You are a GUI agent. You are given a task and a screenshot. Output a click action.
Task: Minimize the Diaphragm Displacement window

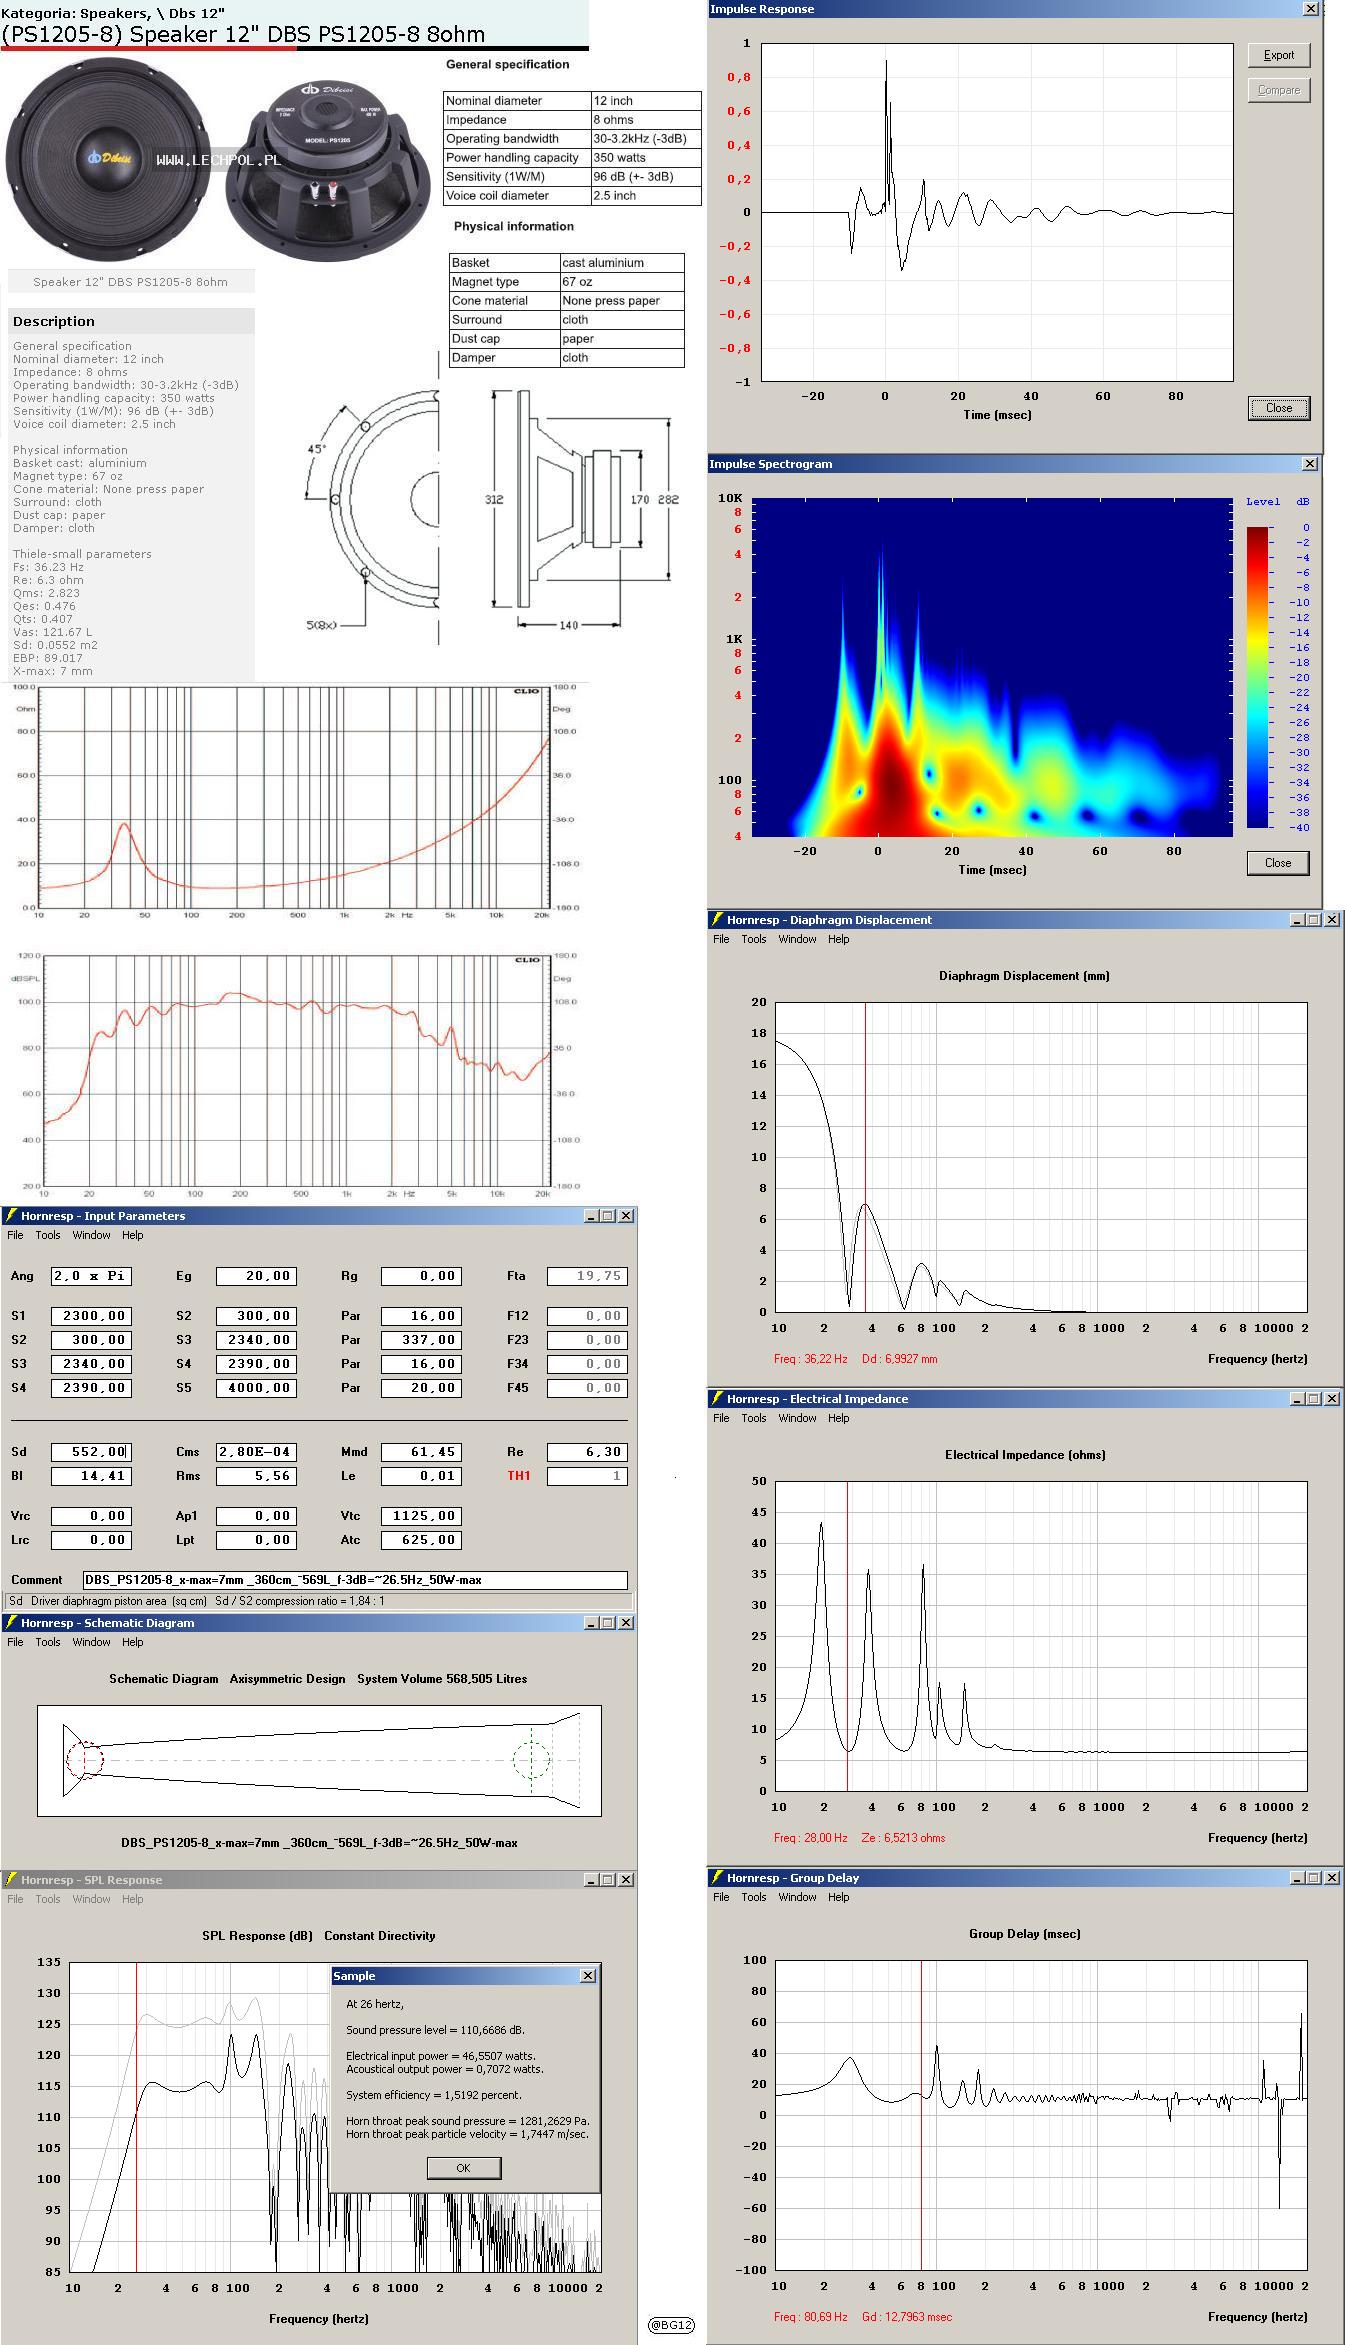point(1297,920)
